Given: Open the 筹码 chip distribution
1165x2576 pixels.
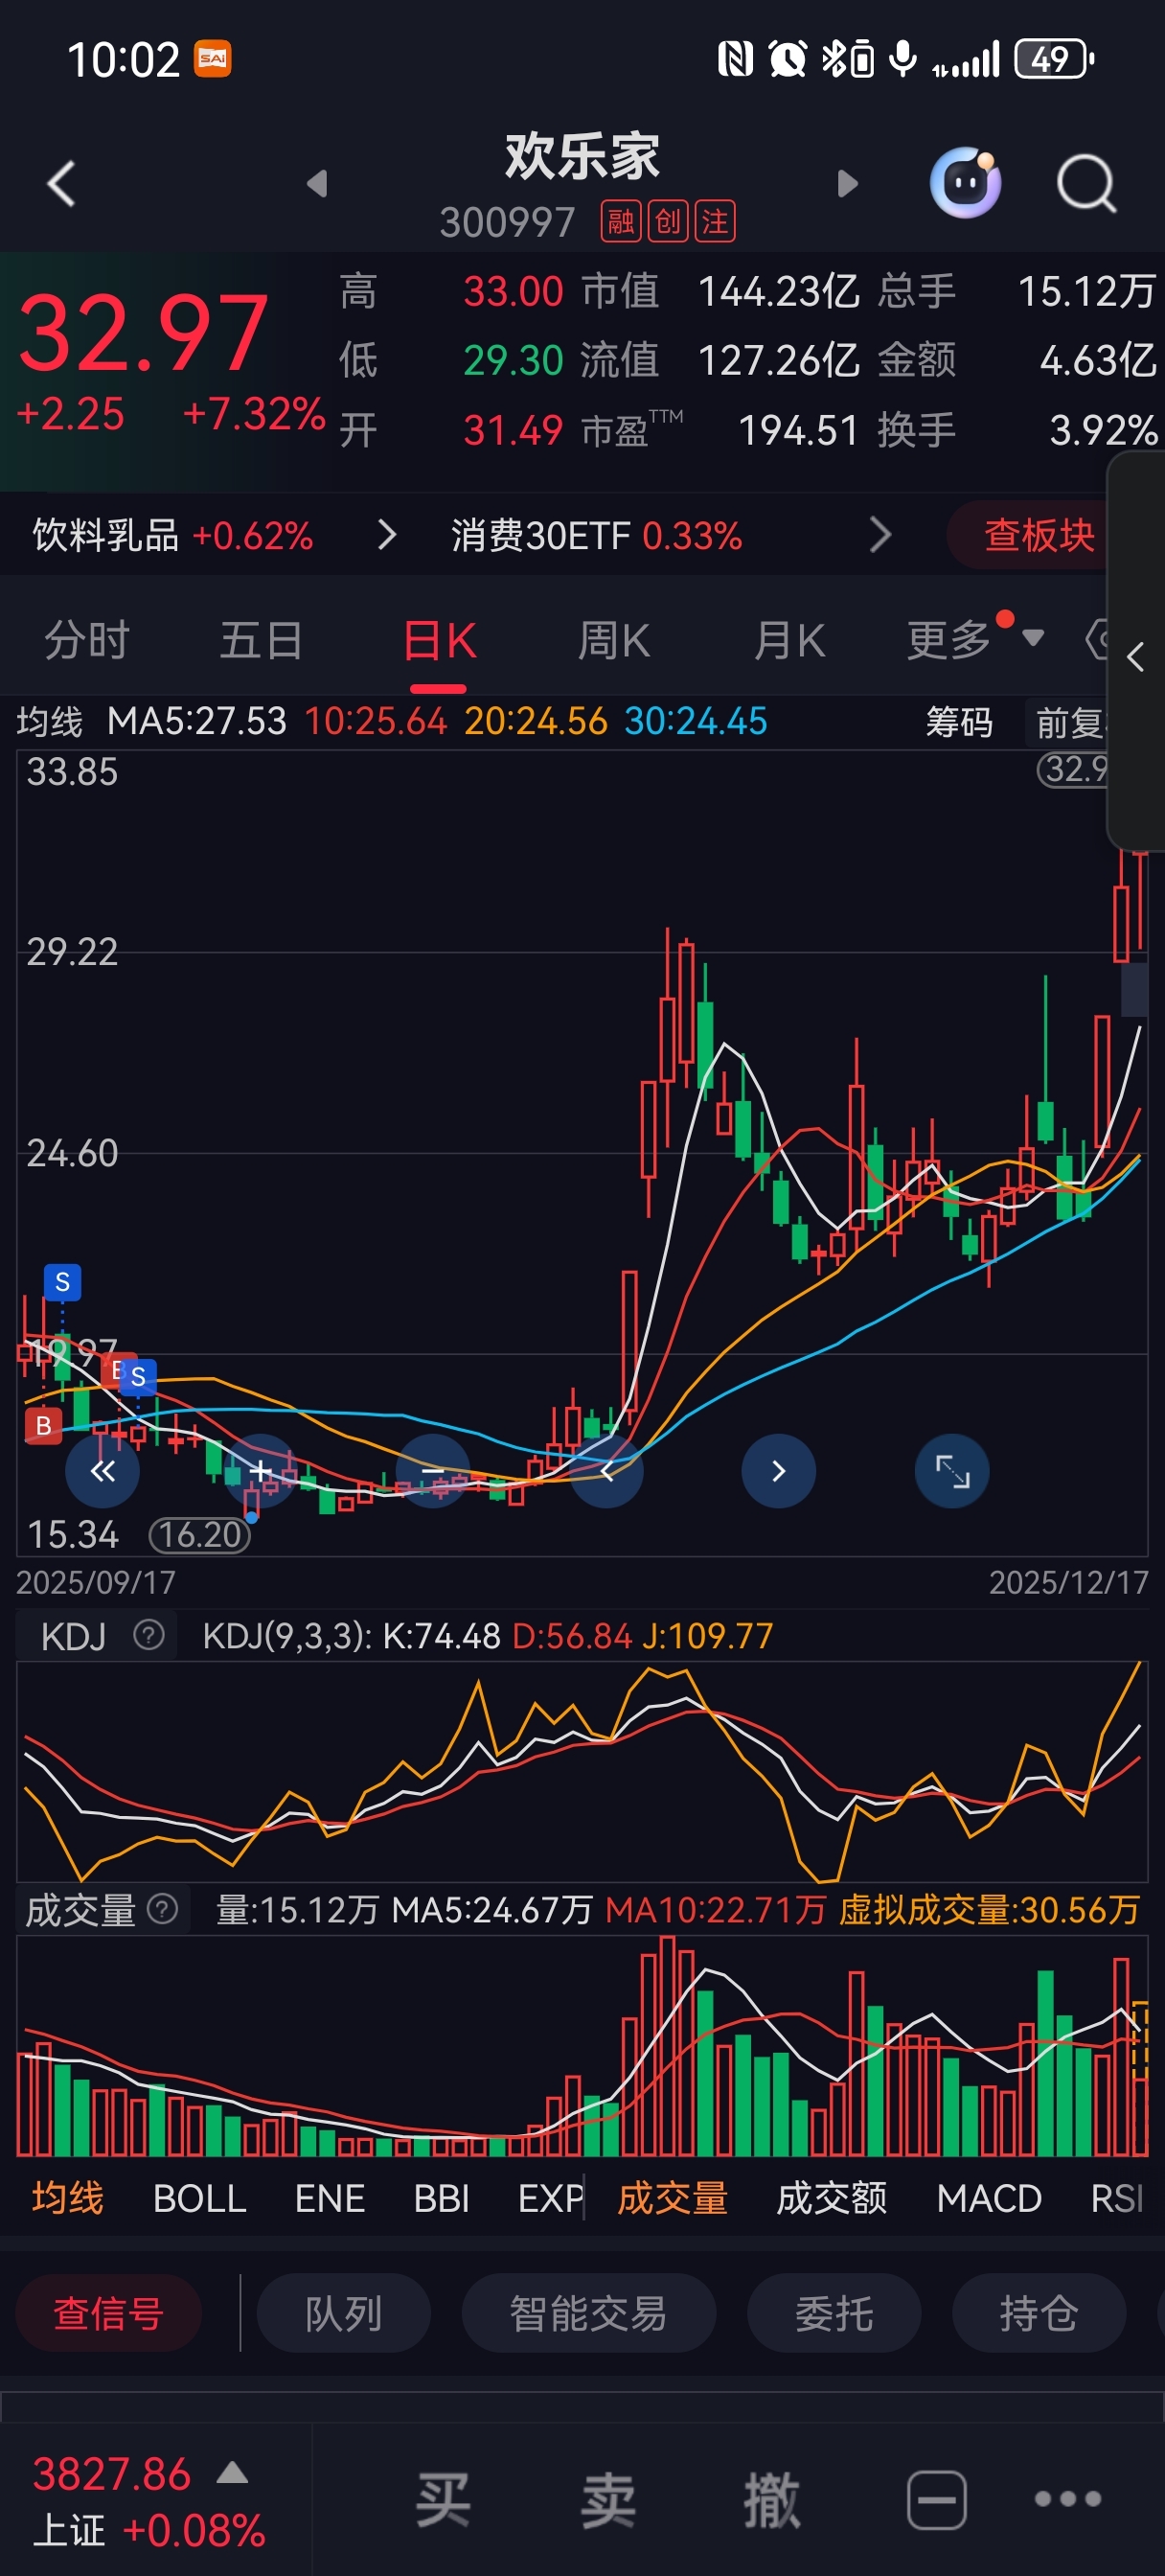Looking at the screenshot, I should pyautogui.click(x=958, y=721).
